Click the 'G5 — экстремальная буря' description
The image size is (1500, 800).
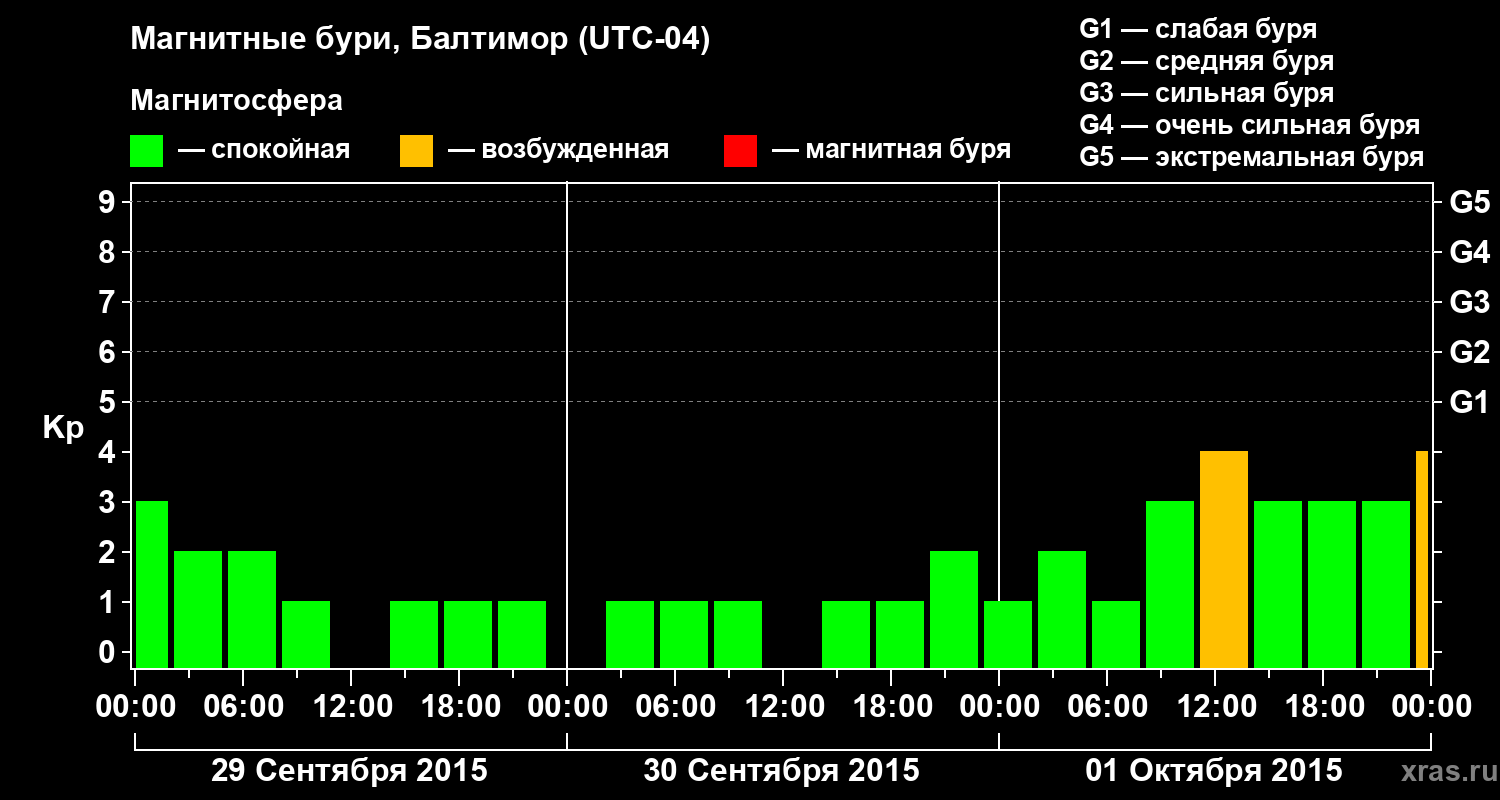pyautogui.click(x=1252, y=157)
